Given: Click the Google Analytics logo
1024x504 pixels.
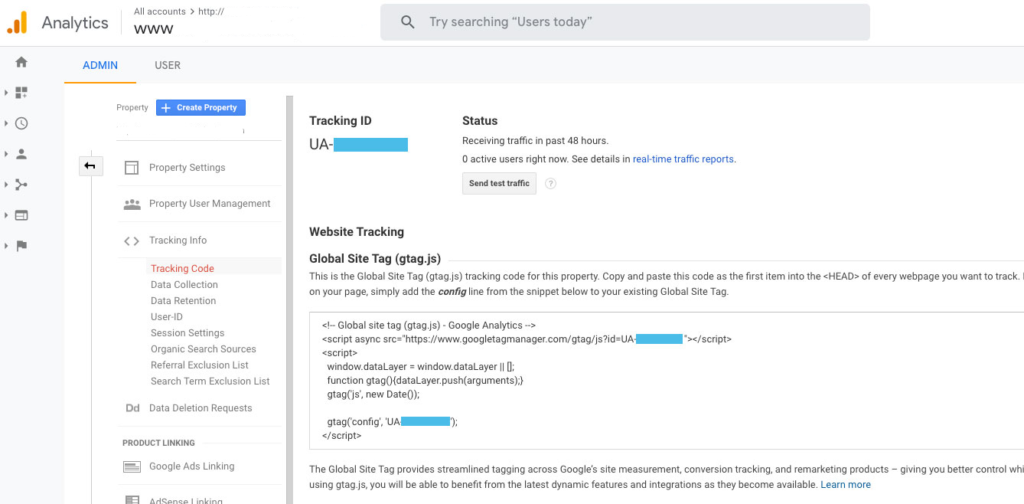Looking at the screenshot, I should (x=17, y=23).
